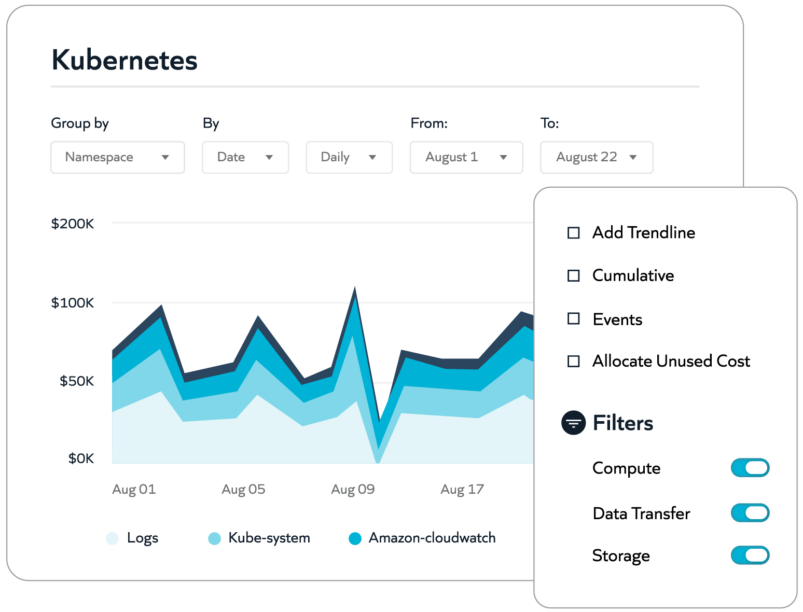Enable Allocate Unused Cost checkbox

(573, 362)
